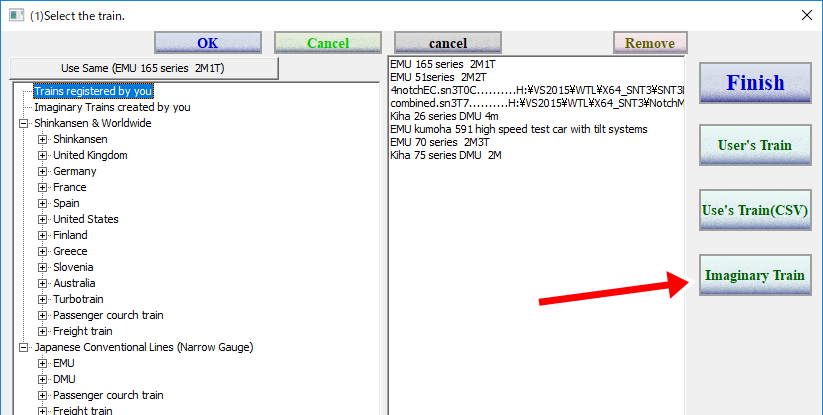Click the Use's Train(CSV) button
The width and height of the screenshot is (823, 415).
tap(754, 211)
